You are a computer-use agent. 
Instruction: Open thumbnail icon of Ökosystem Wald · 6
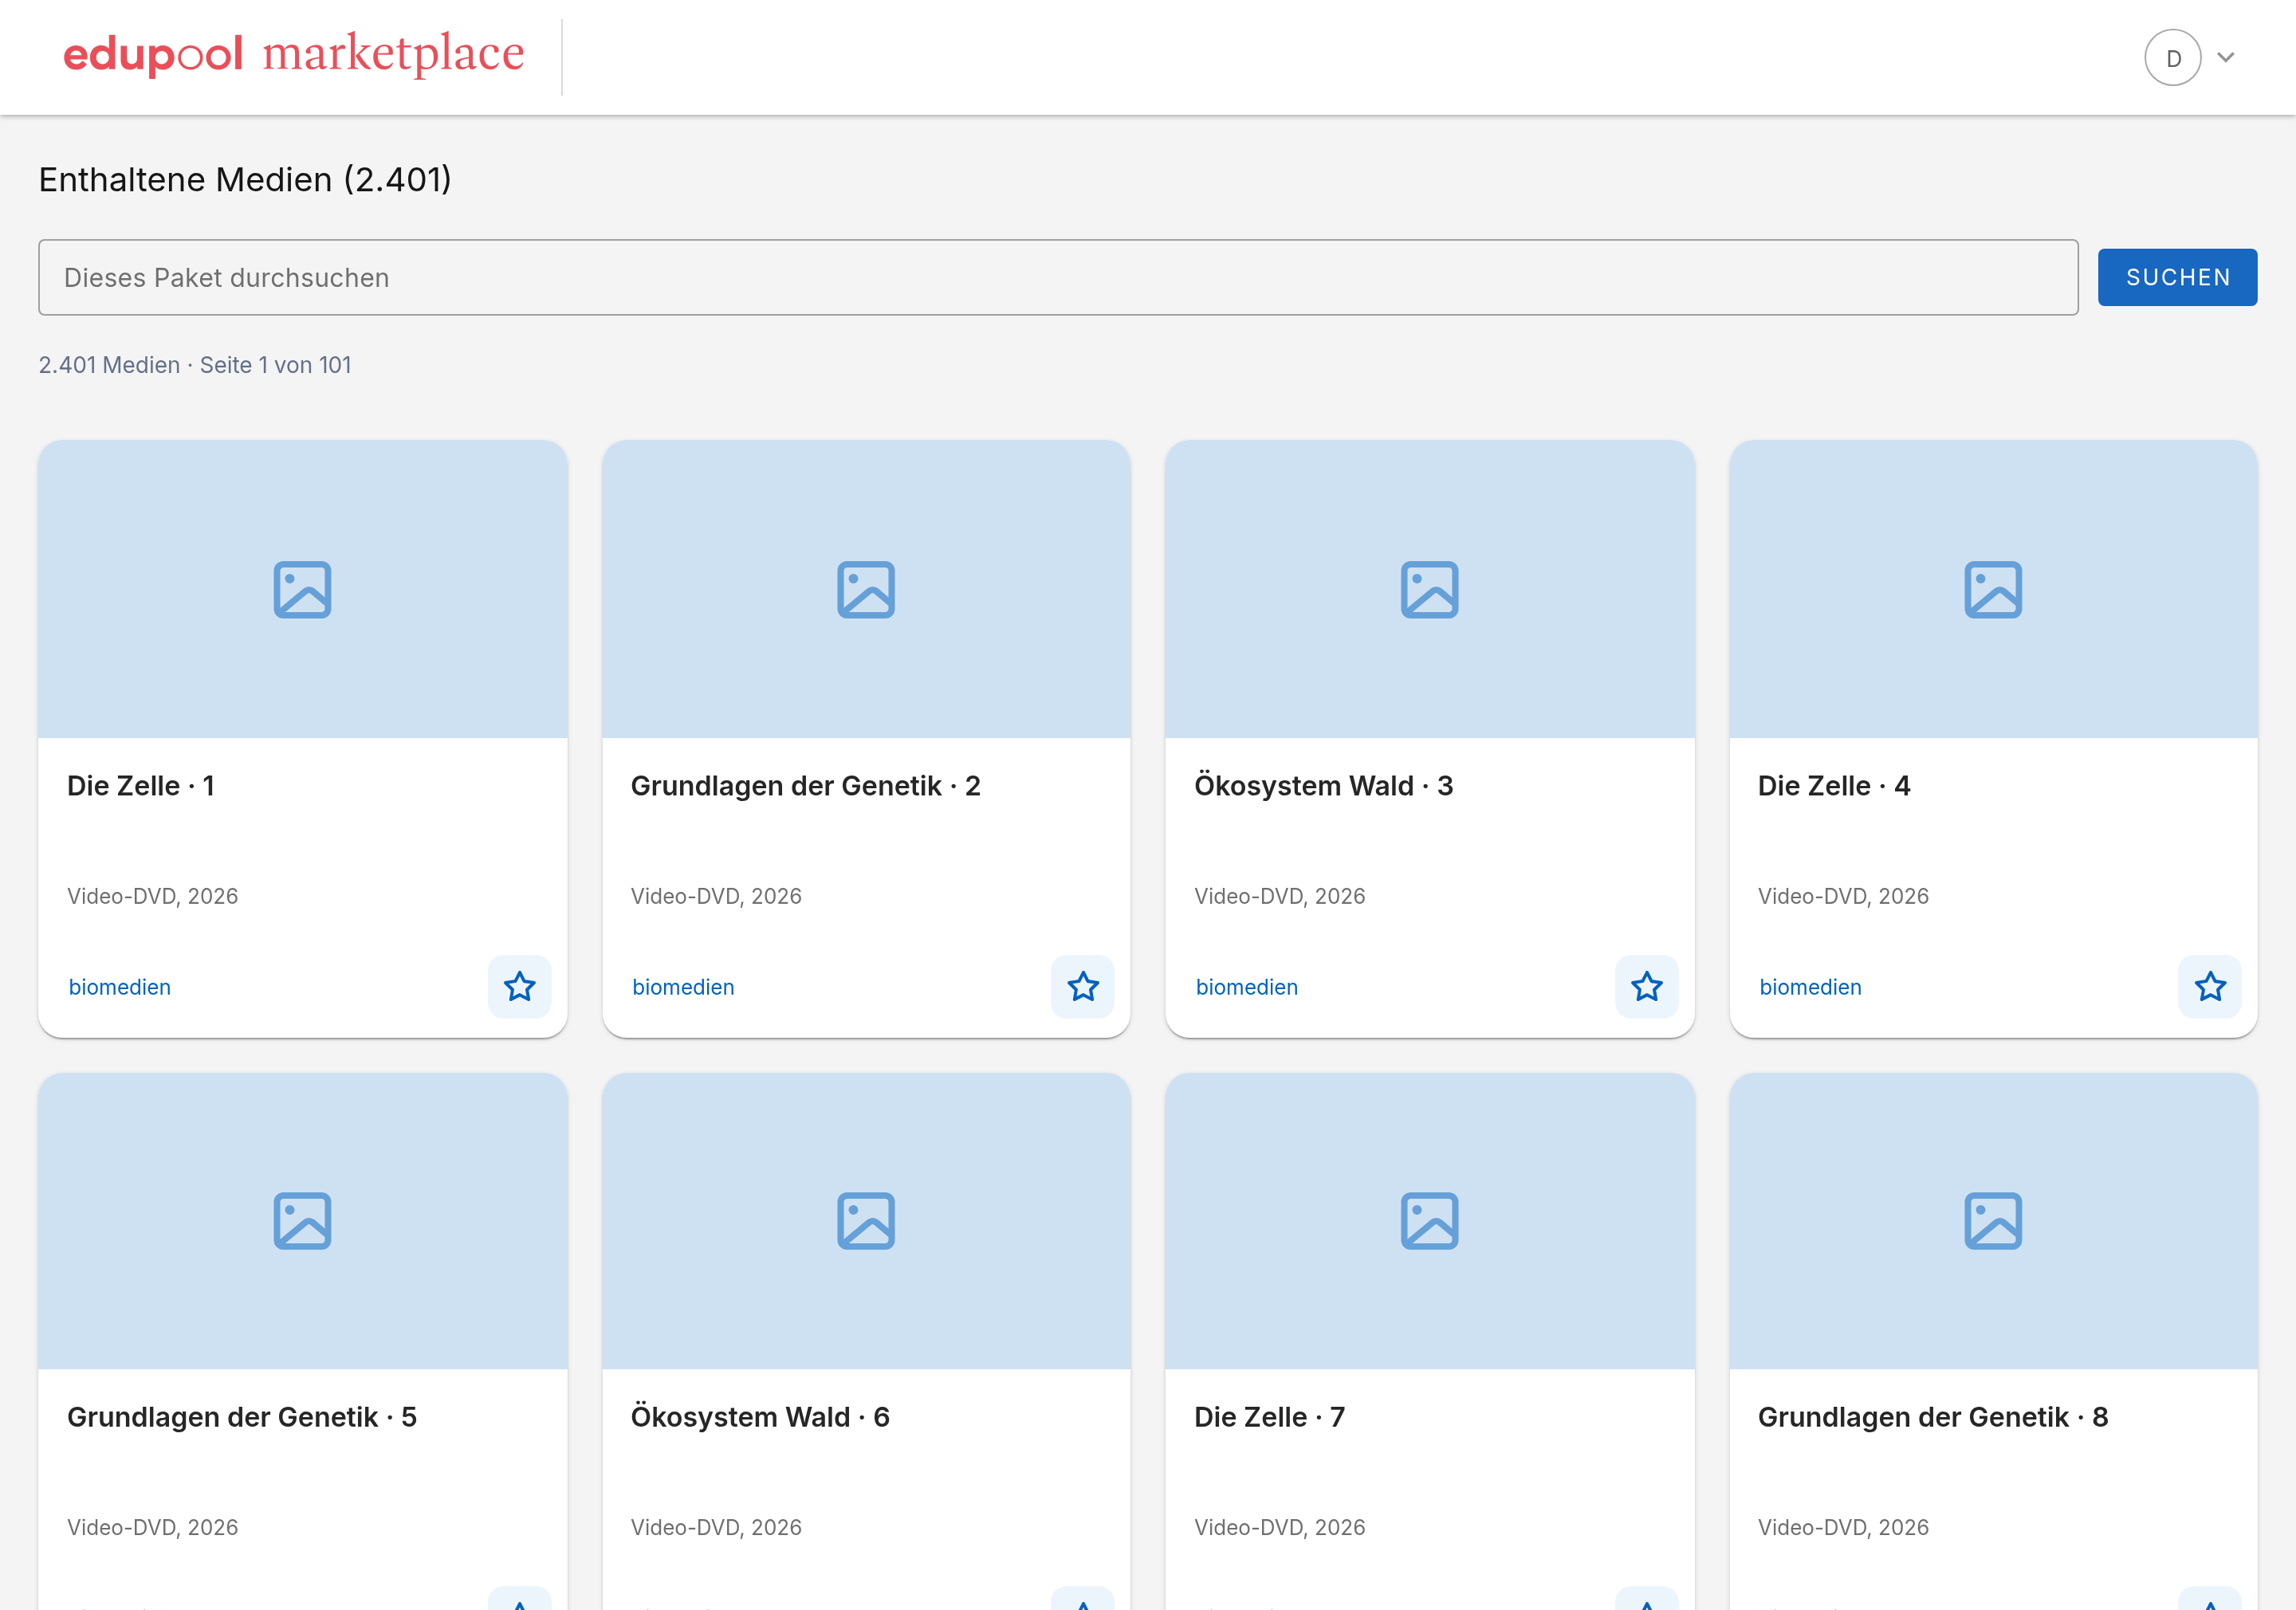tap(866, 1220)
